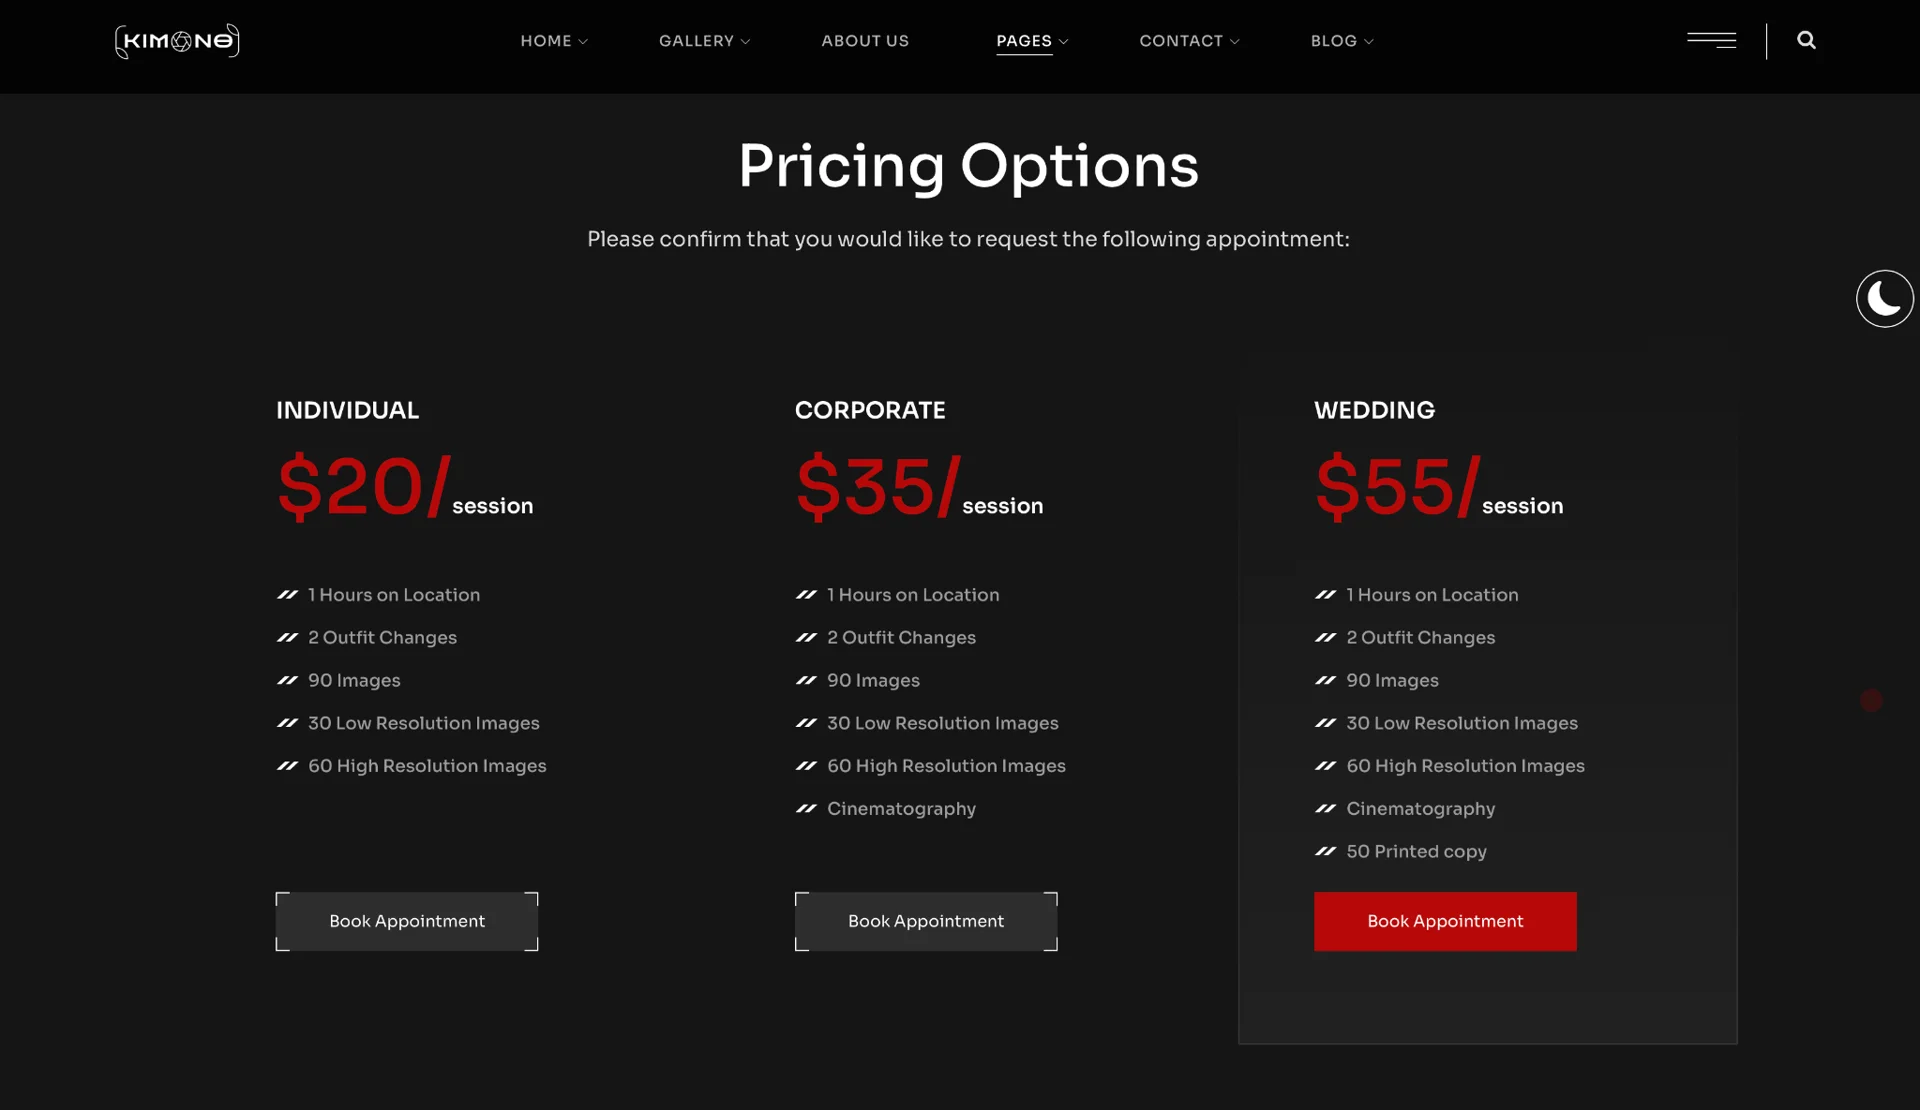Click the red Wedding Book Appointment button

[1445, 921]
